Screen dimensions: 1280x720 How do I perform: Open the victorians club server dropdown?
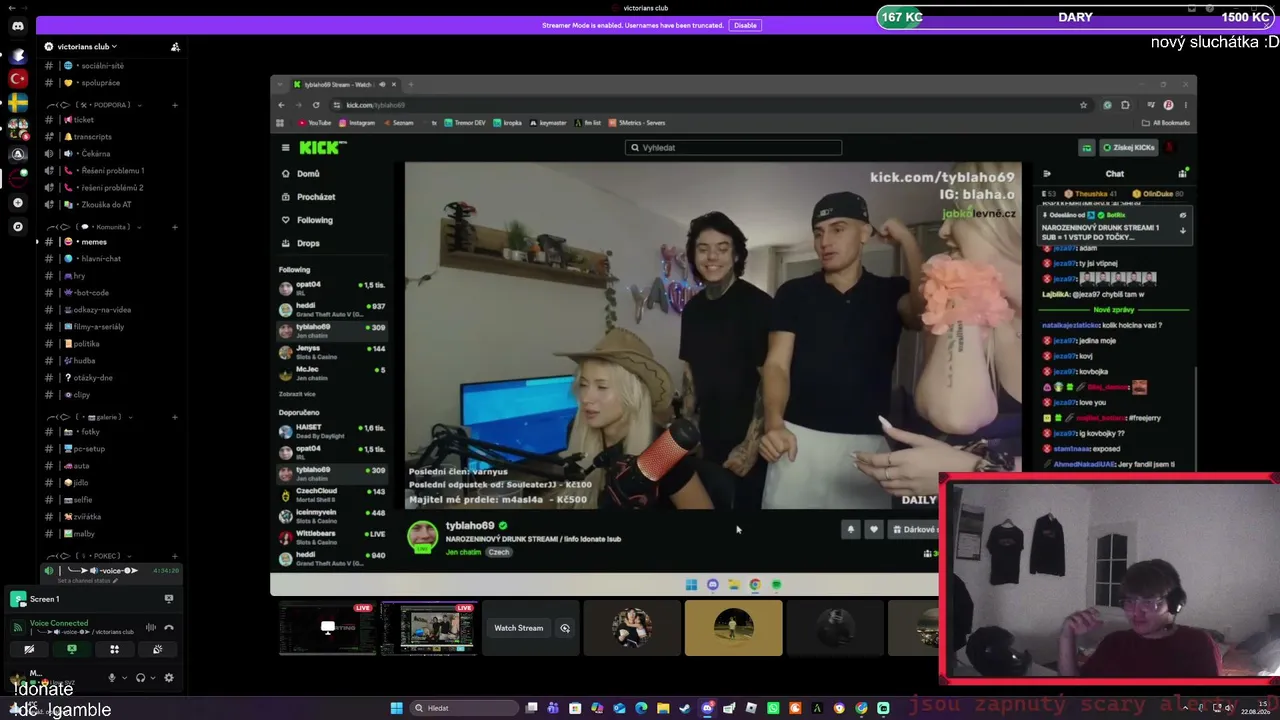[86, 47]
